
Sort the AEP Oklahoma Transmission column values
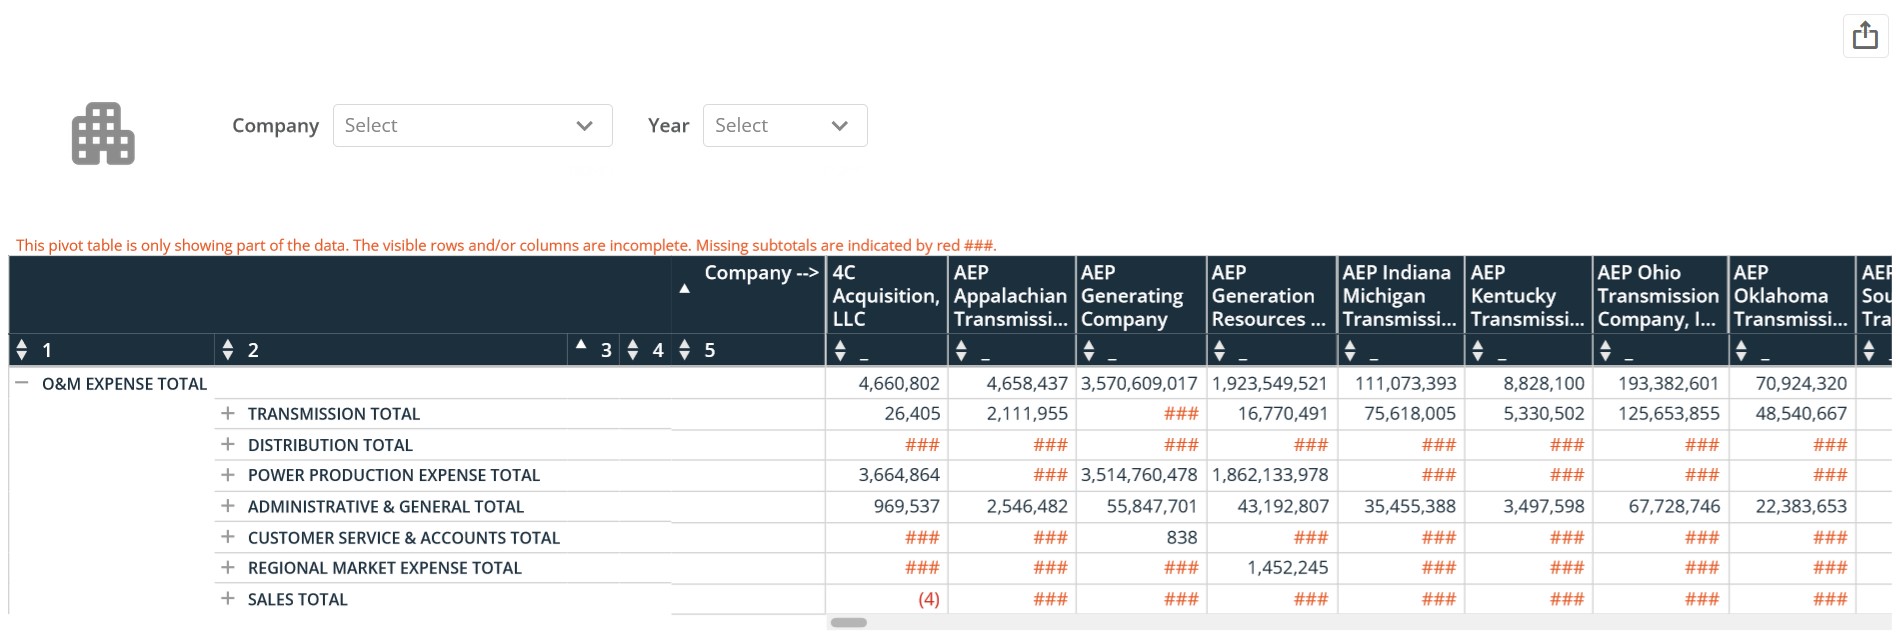click(x=1741, y=350)
